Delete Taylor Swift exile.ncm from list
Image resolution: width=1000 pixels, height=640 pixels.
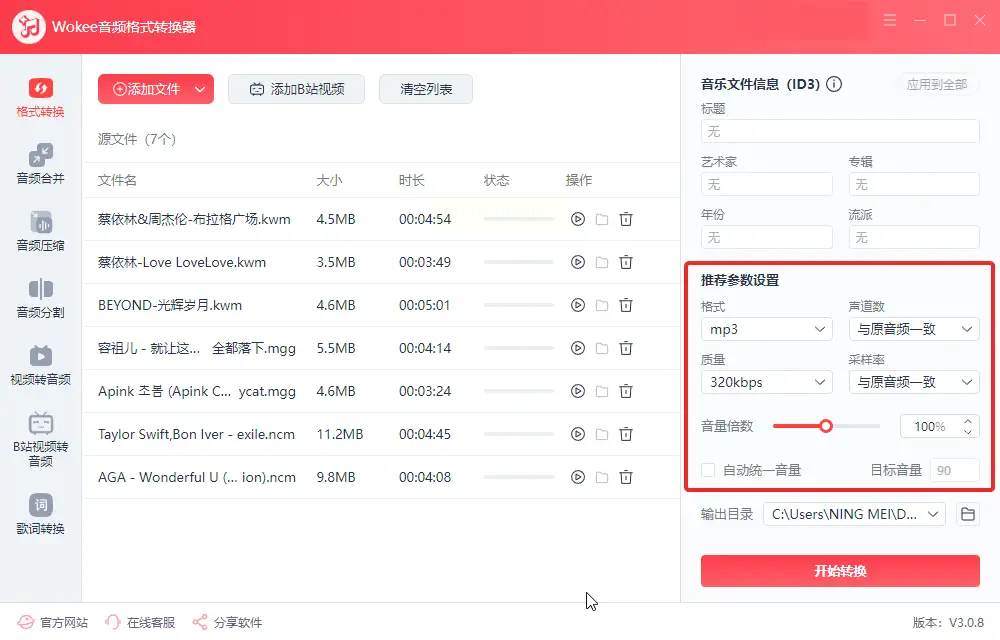coord(626,434)
